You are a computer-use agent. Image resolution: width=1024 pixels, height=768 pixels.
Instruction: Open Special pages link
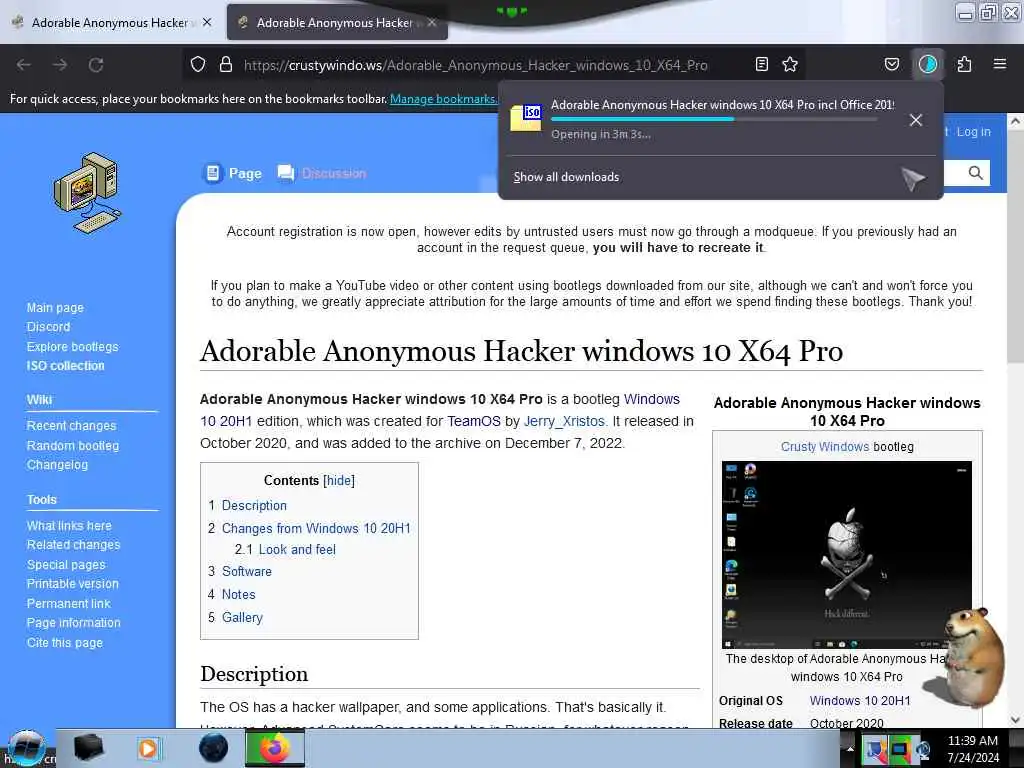(x=66, y=565)
